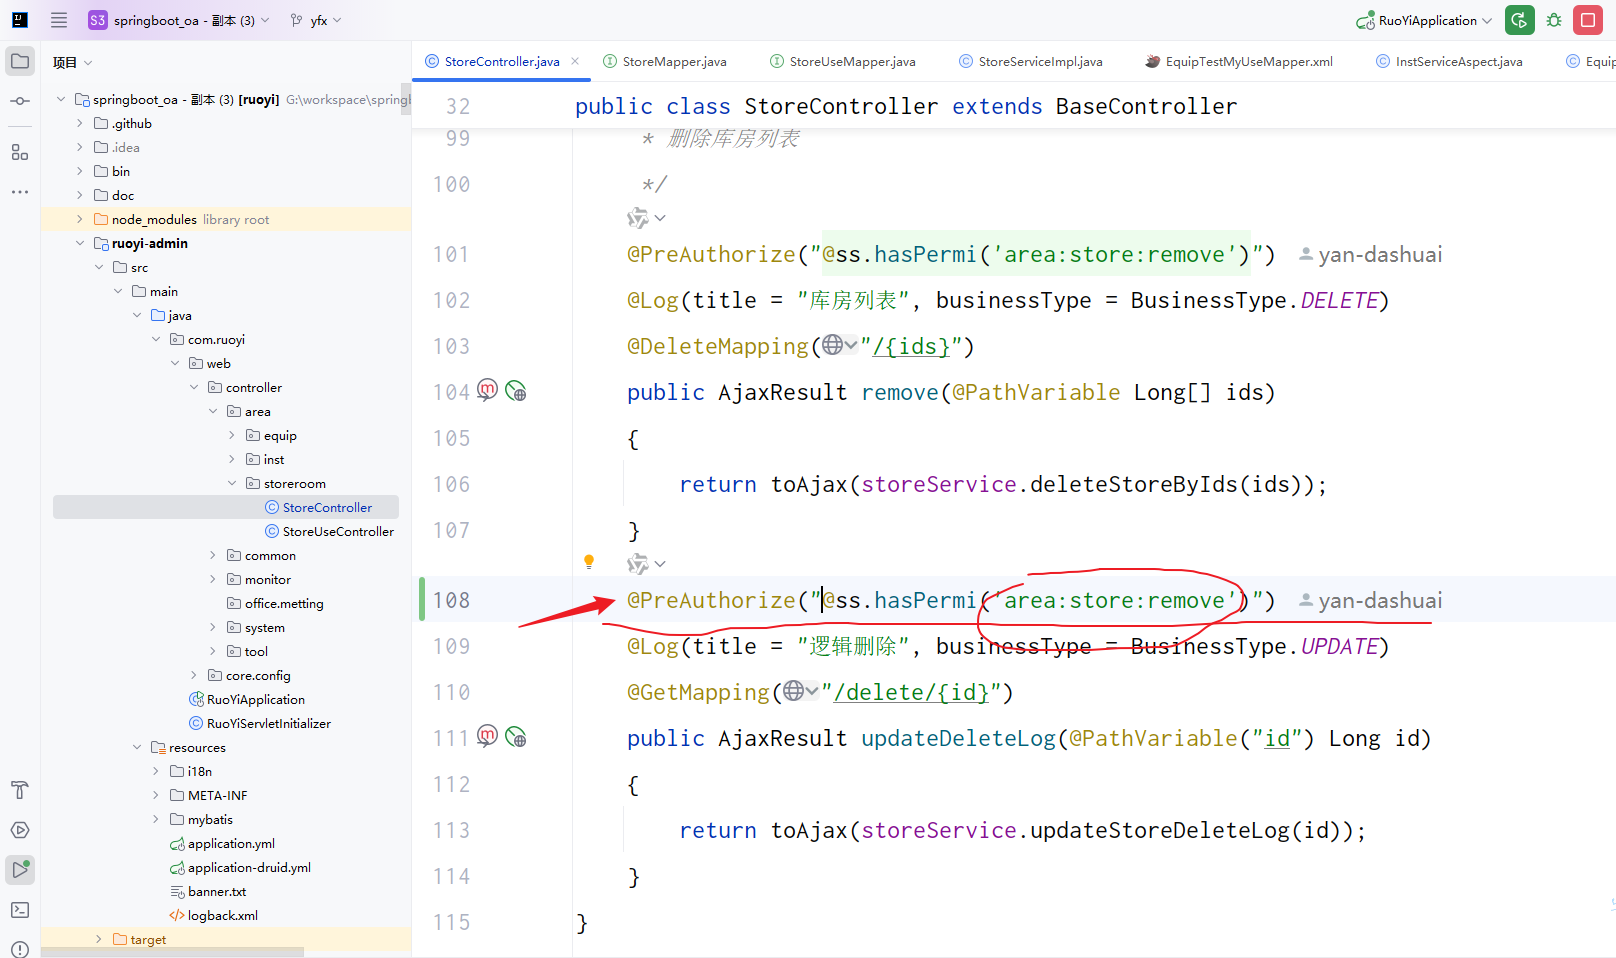Expand the common package
Image resolution: width=1616 pixels, height=958 pixels.
pyautogui.click(x=213, y=555)
